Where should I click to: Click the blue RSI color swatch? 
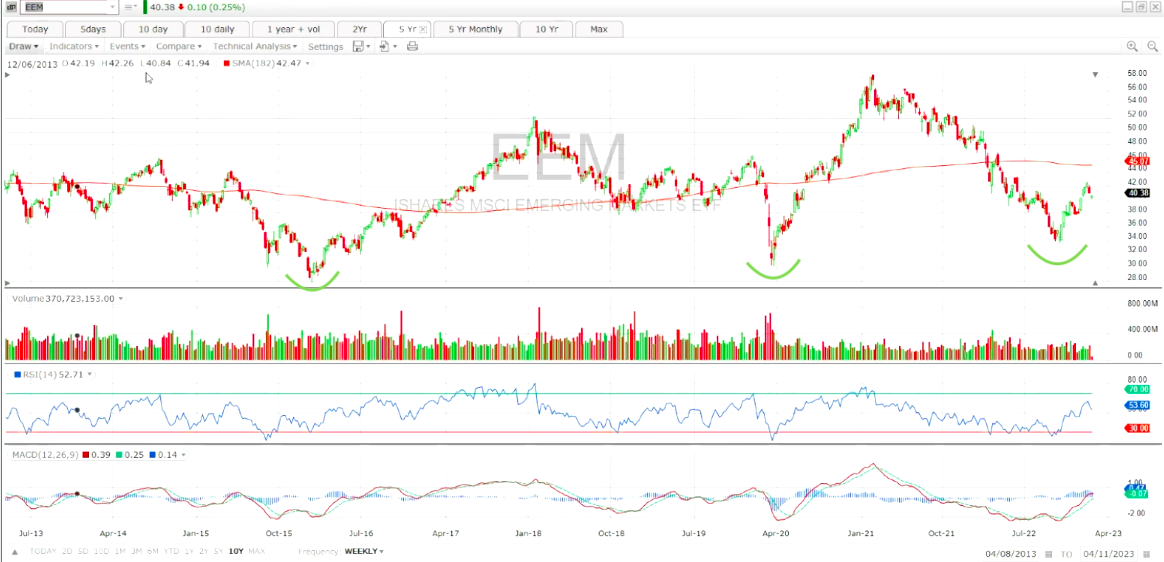[18, 374]
